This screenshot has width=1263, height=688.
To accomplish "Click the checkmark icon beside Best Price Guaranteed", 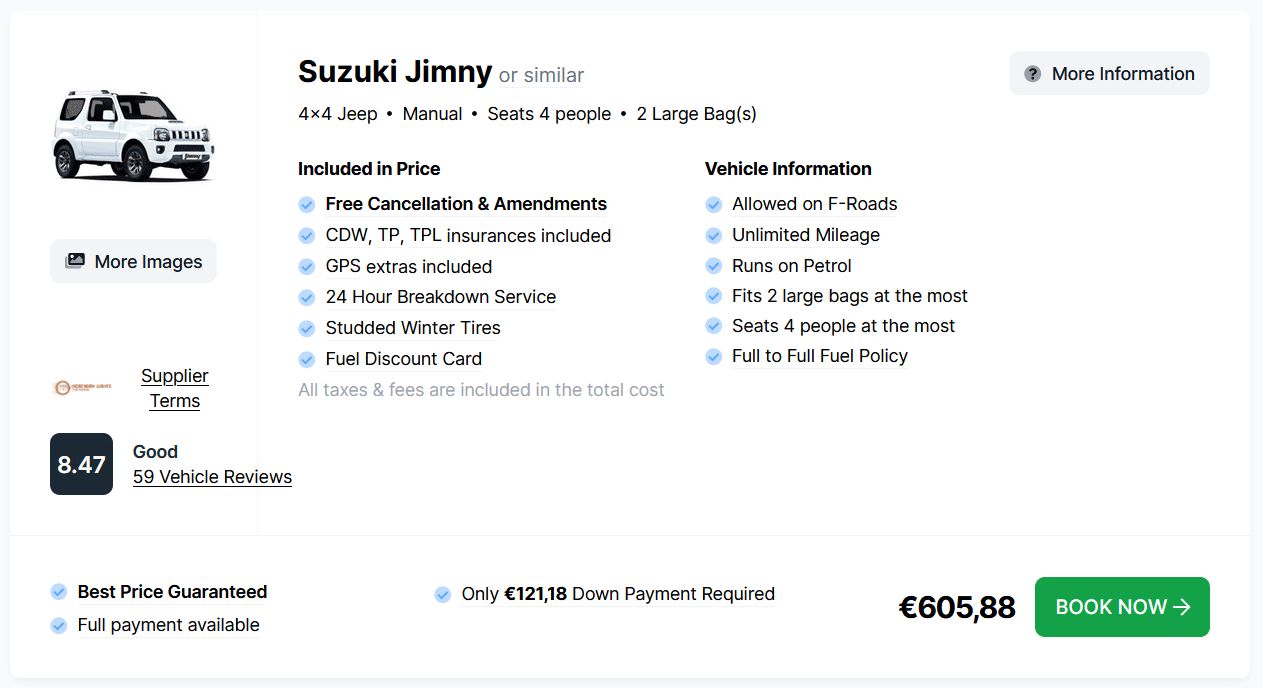I will [x=59, y=592].
